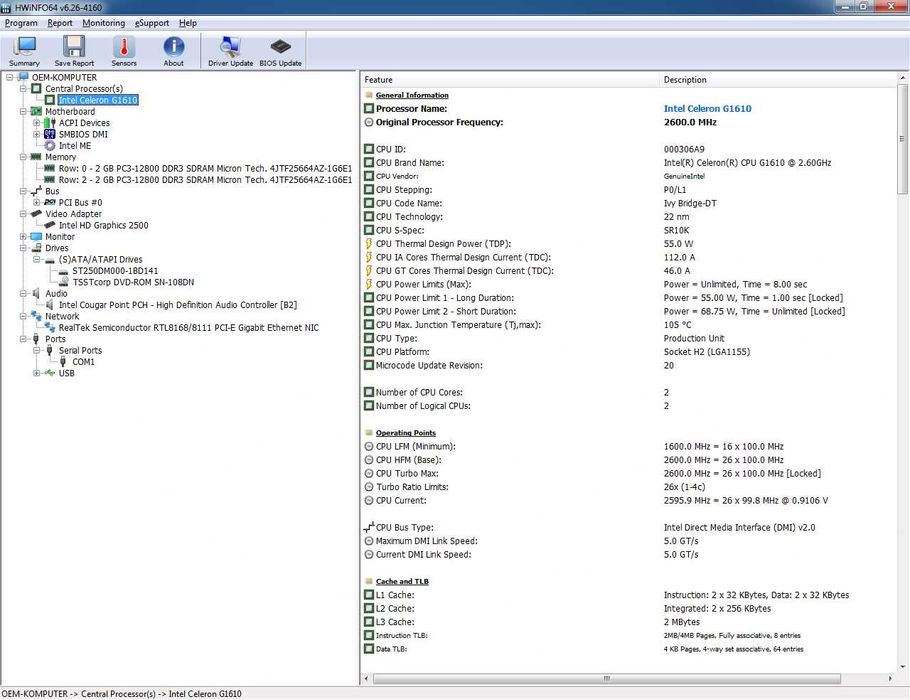Select the ST250DM000-1BD141 drive
Screen dimensions: 910x700
tap(115, 270)
